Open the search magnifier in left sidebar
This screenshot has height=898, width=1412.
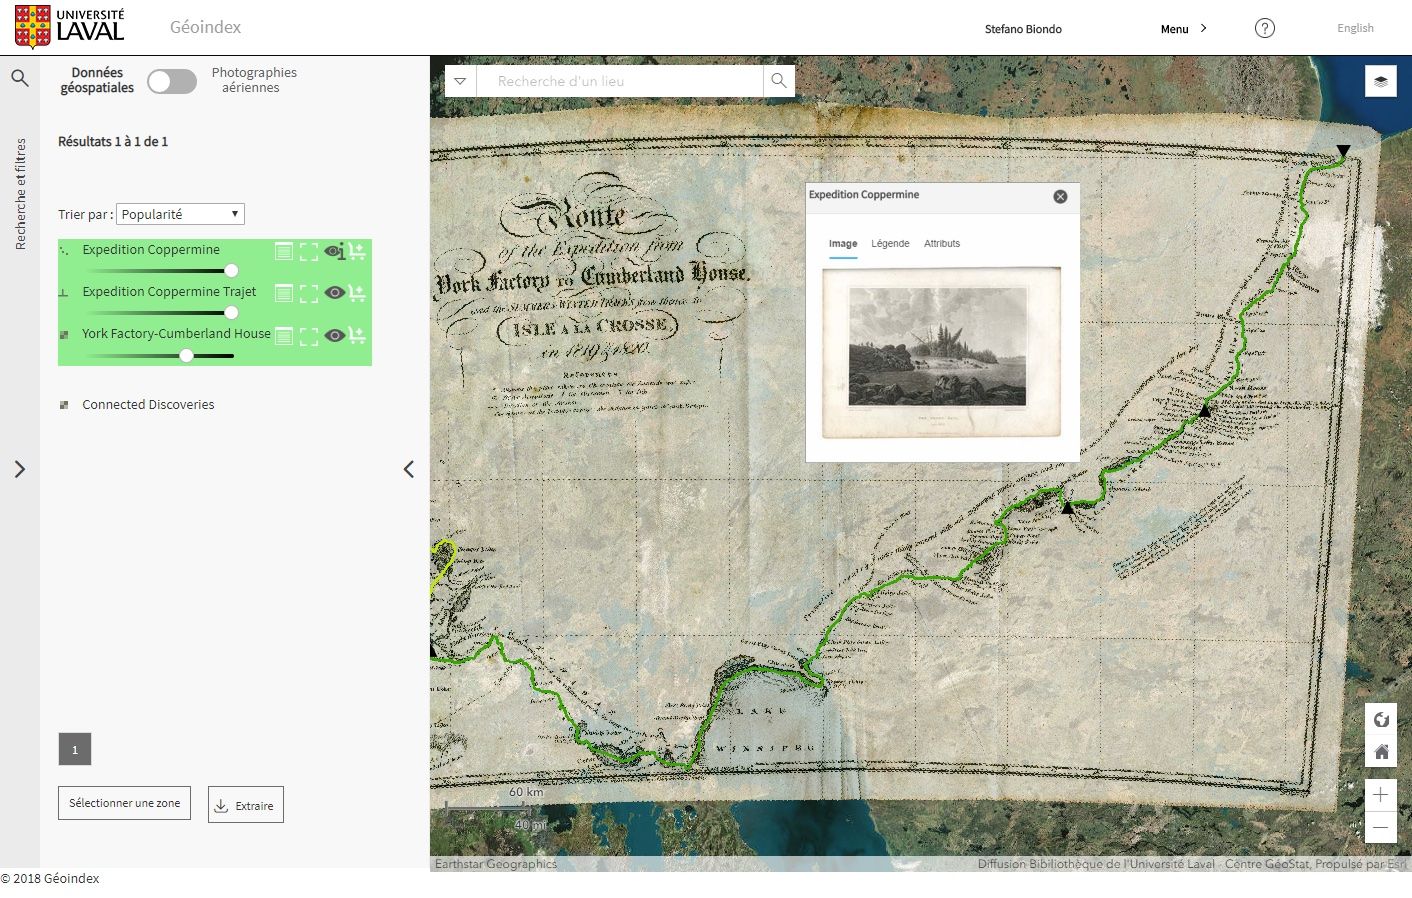20,78
